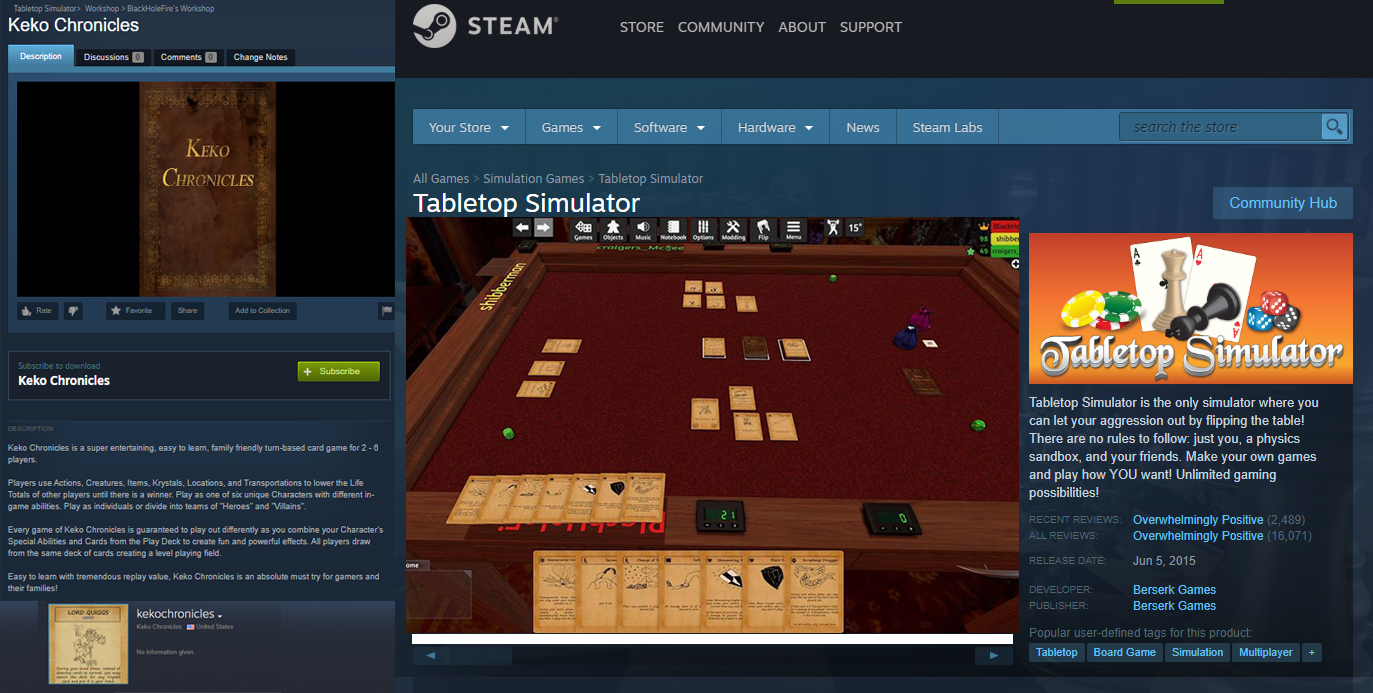The image size is (1373, 693).
Task: Expand the Your Store dropdown
Action: pyautogui.click(x=469, y=127)
